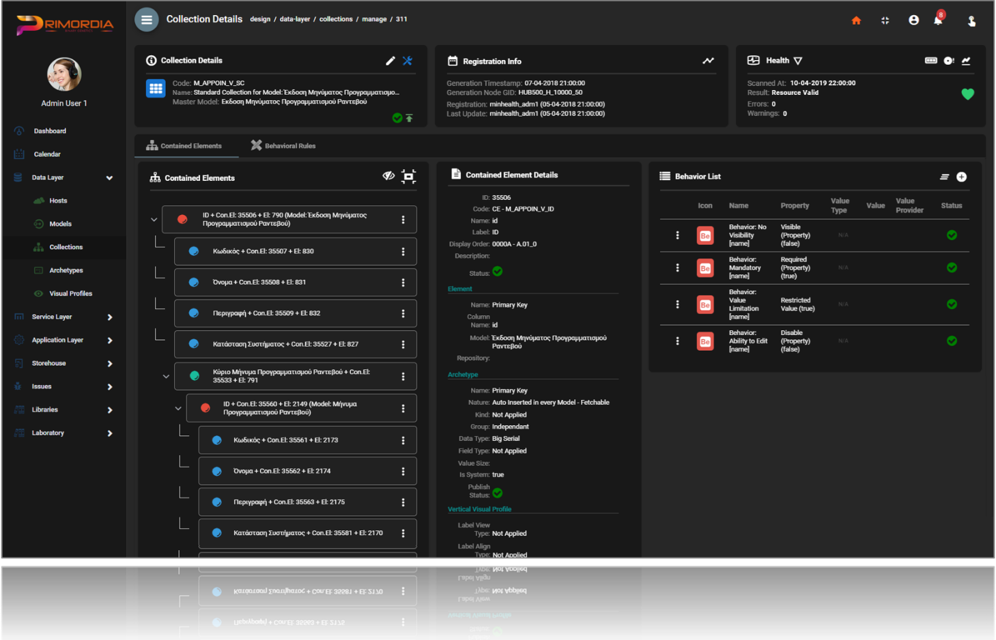Open the Health panel dropdown triangle
The height and width of the screenshot is (640, 996).
click(x=798, y=61)
